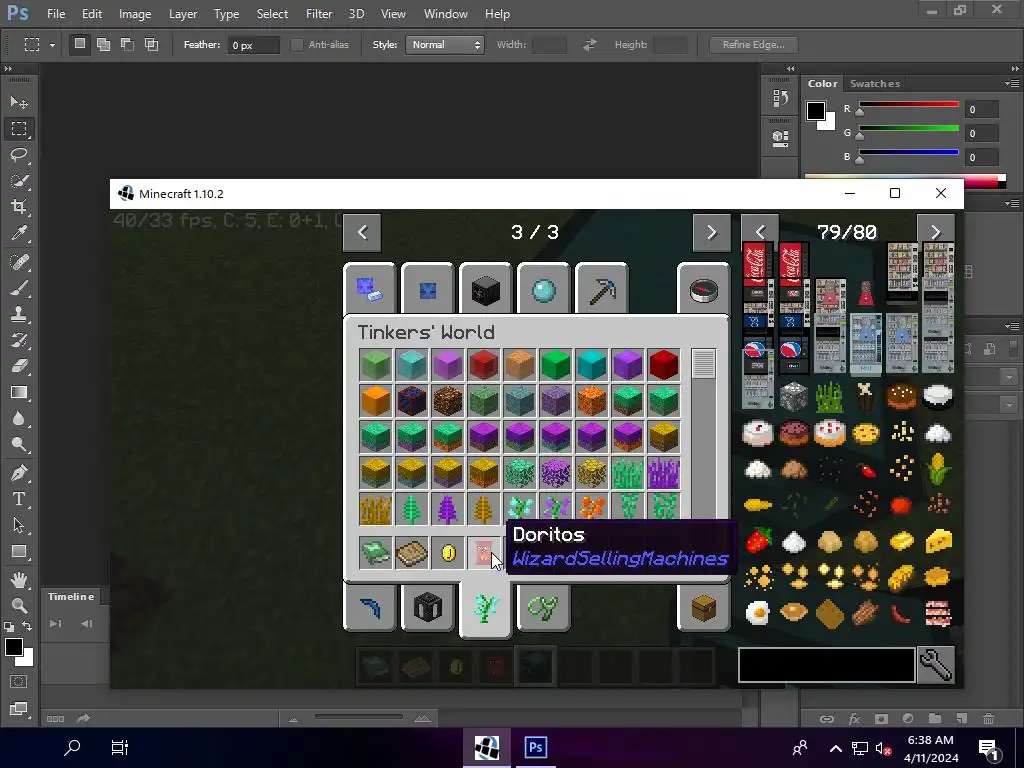This screenshot has width=1024, height=768.
Task: Select the Crop tool
Action: pyautogui.click(x=19, y=207)
